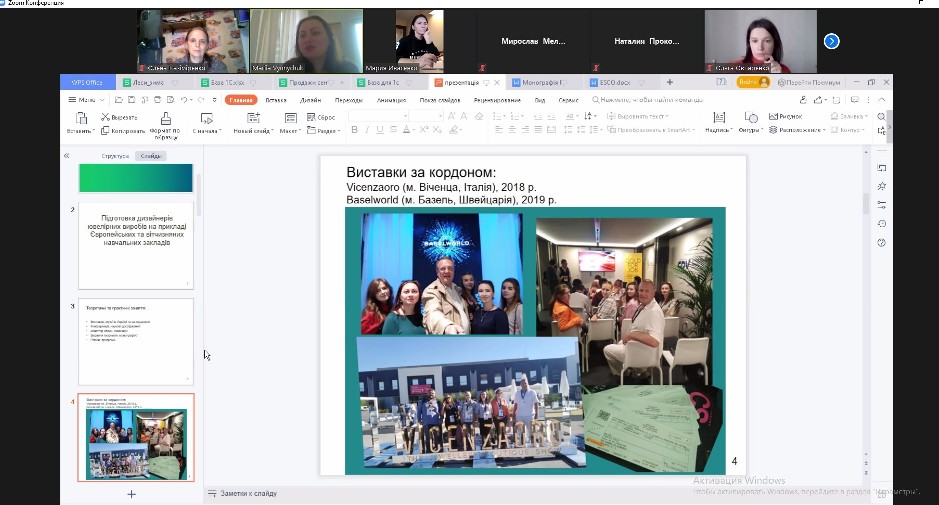The image size is (939, 505).
Task: Click the orange Войти sign-in button
Action: tap(753, 82)
